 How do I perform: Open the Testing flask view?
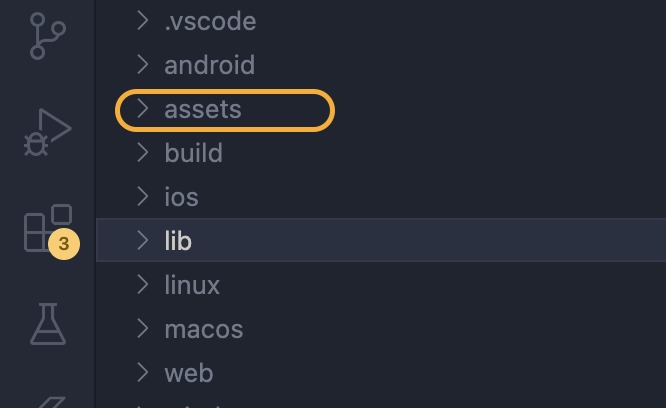point(48,324)
